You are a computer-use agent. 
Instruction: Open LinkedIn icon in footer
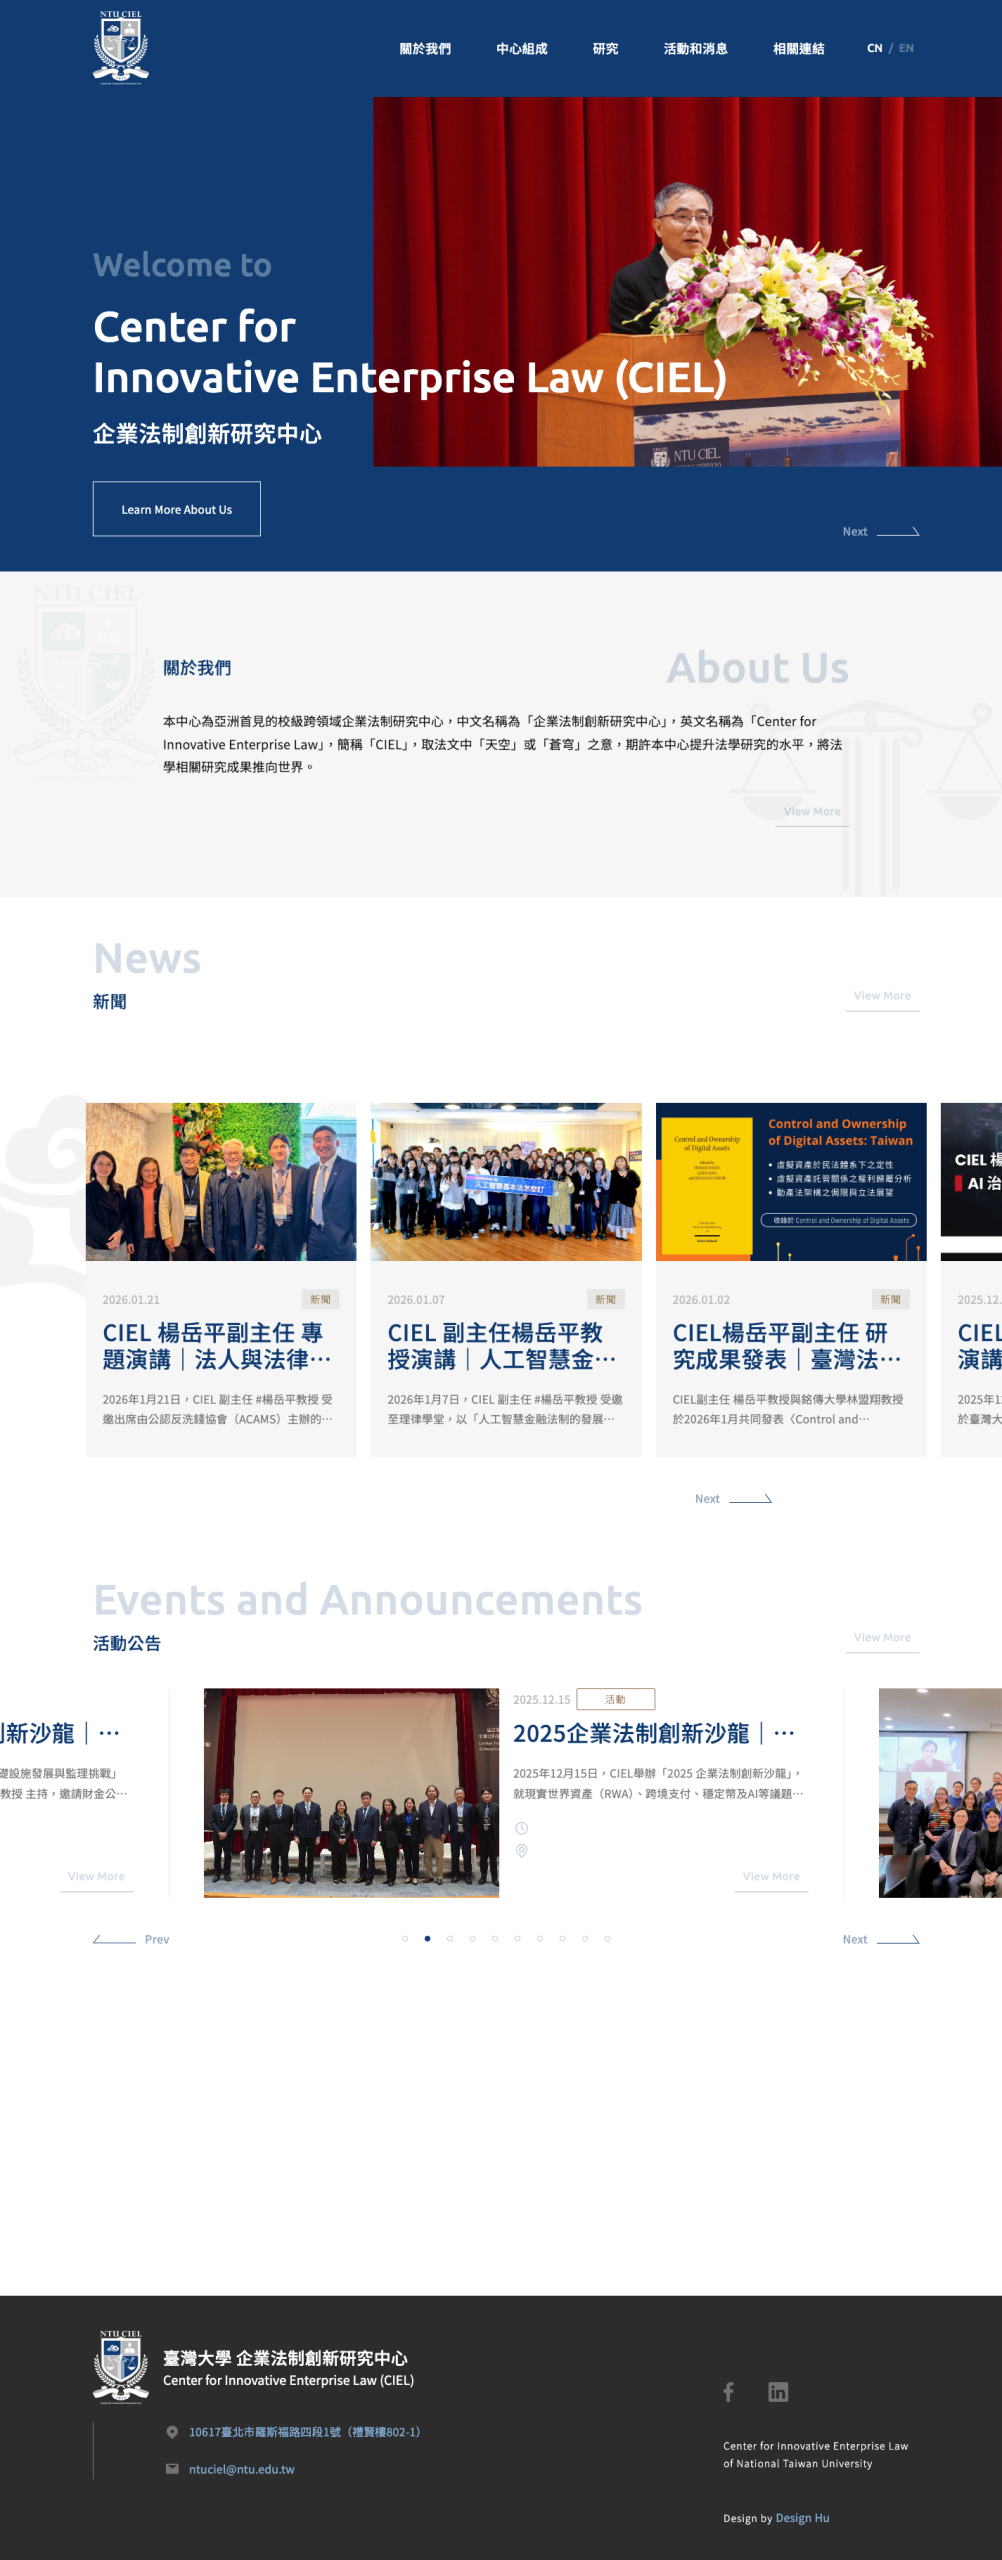pyautogui.click(x=778, y=2392)
